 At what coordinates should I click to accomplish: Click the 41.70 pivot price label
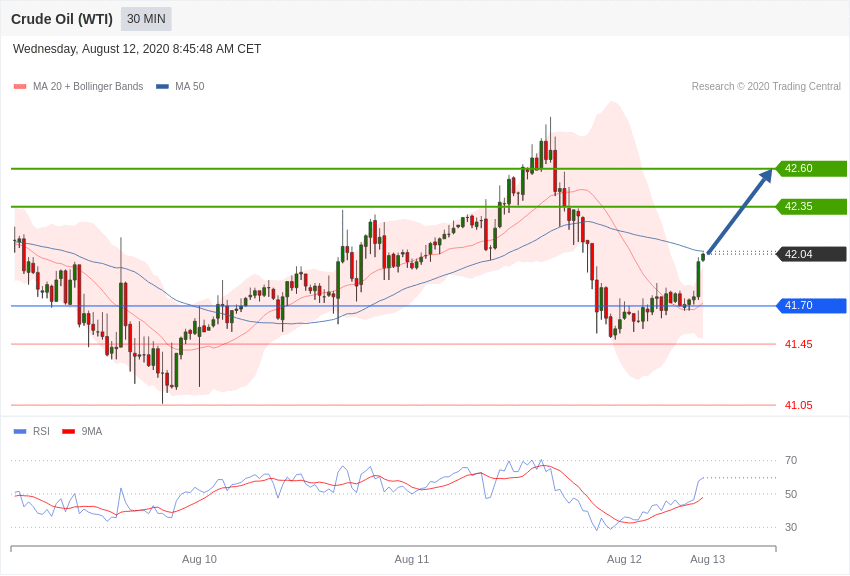click(x=812, y=306)
